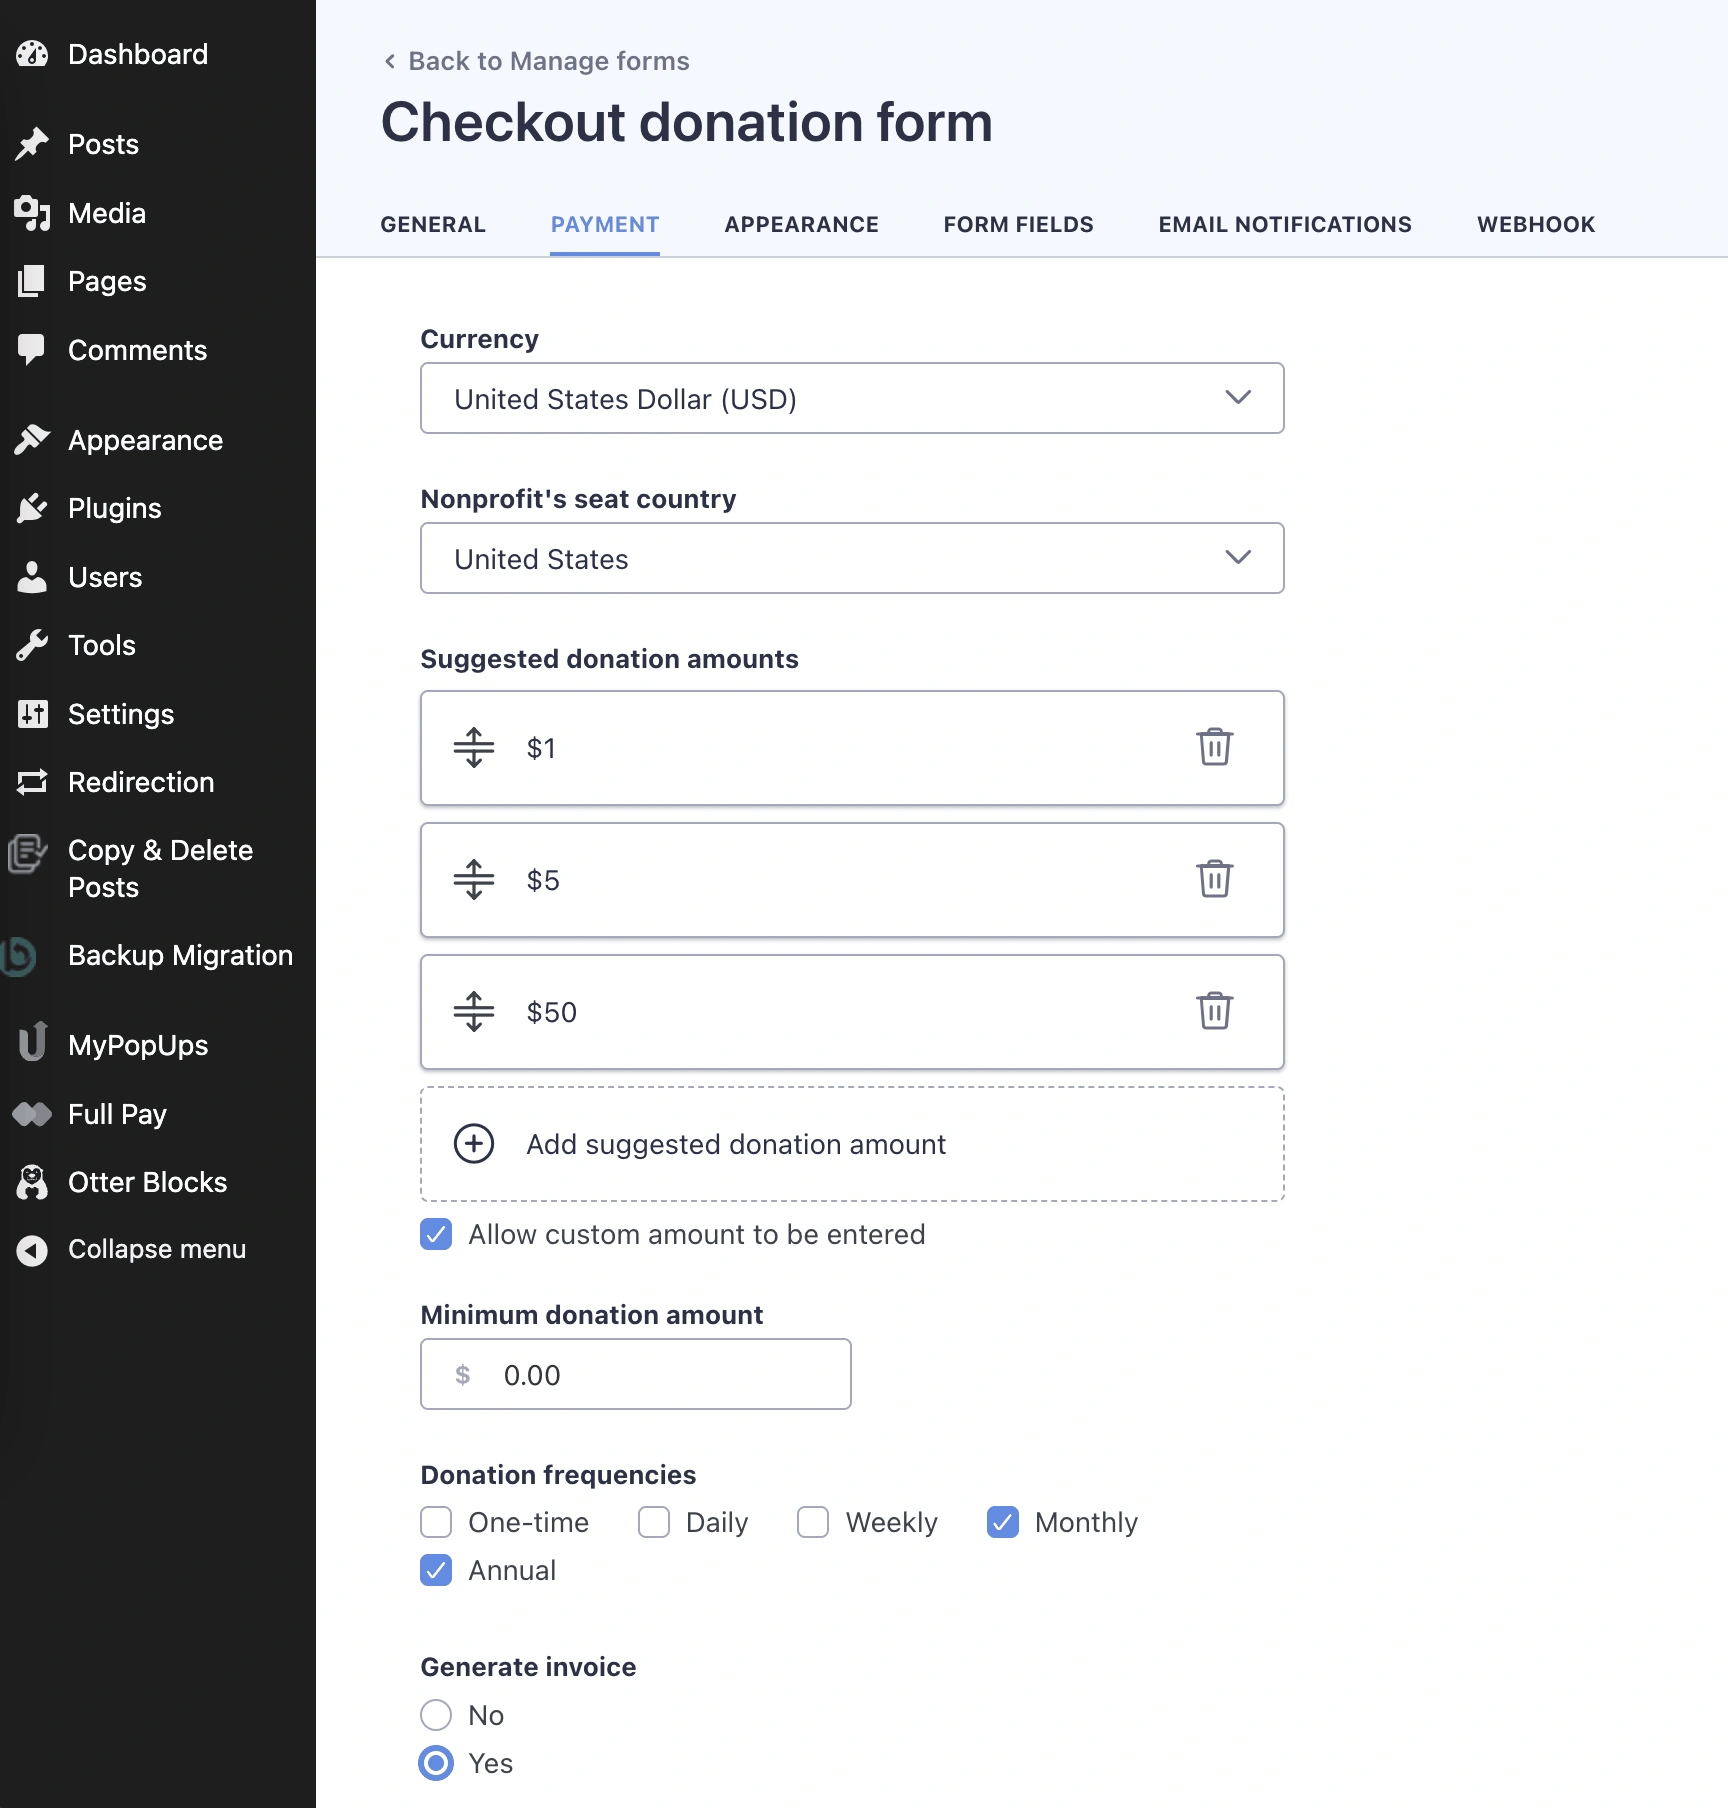Open Otter Blocks in sidebar

tap(147, 1182)
